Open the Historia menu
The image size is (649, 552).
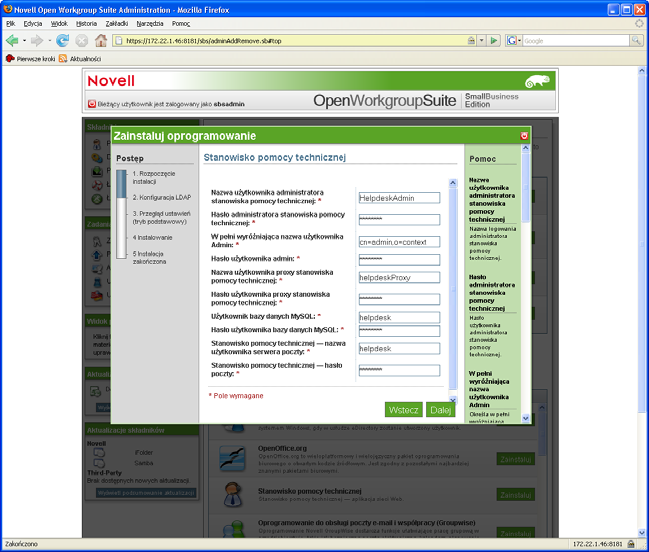pos(87,24)
